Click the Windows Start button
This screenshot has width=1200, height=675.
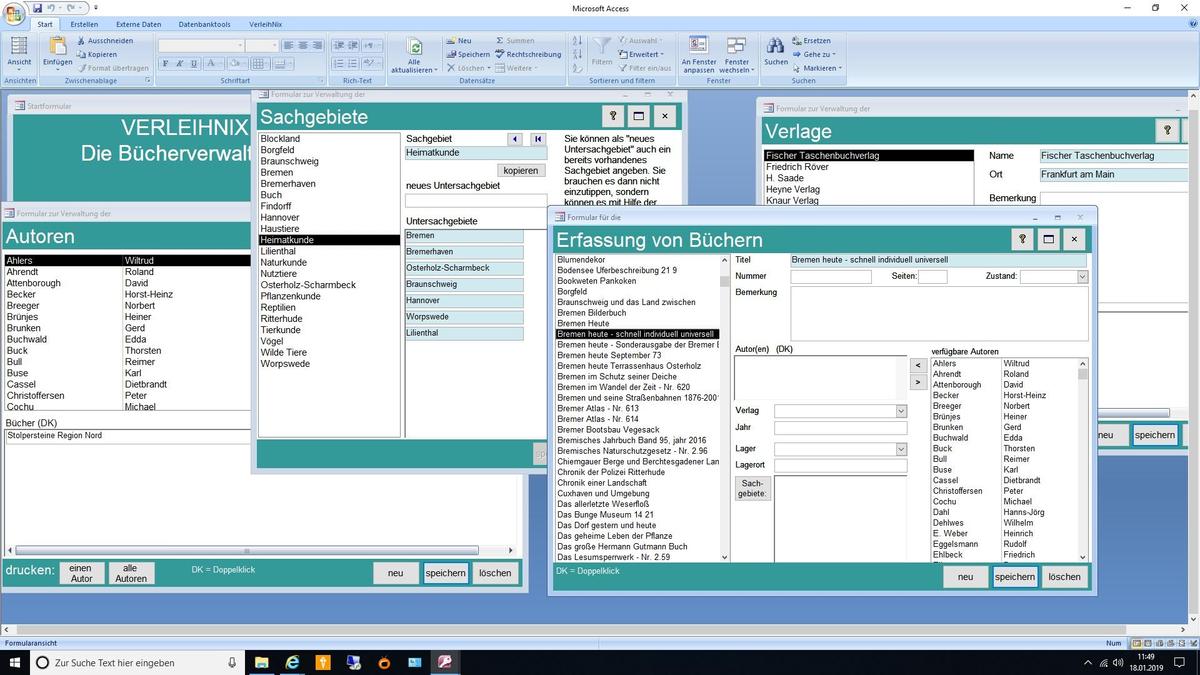click(14, 662)
